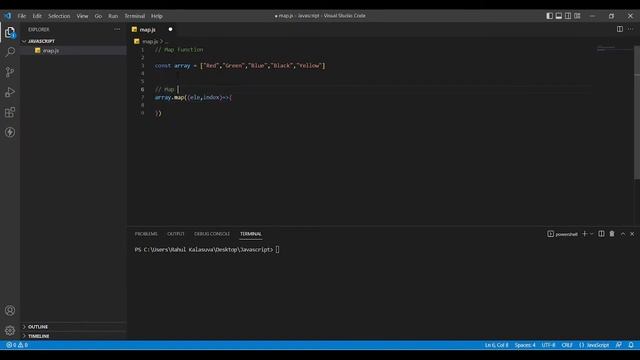This screenshot has height=360, width=640.
Task: Open the Extensions view
Action: [10, 112]
